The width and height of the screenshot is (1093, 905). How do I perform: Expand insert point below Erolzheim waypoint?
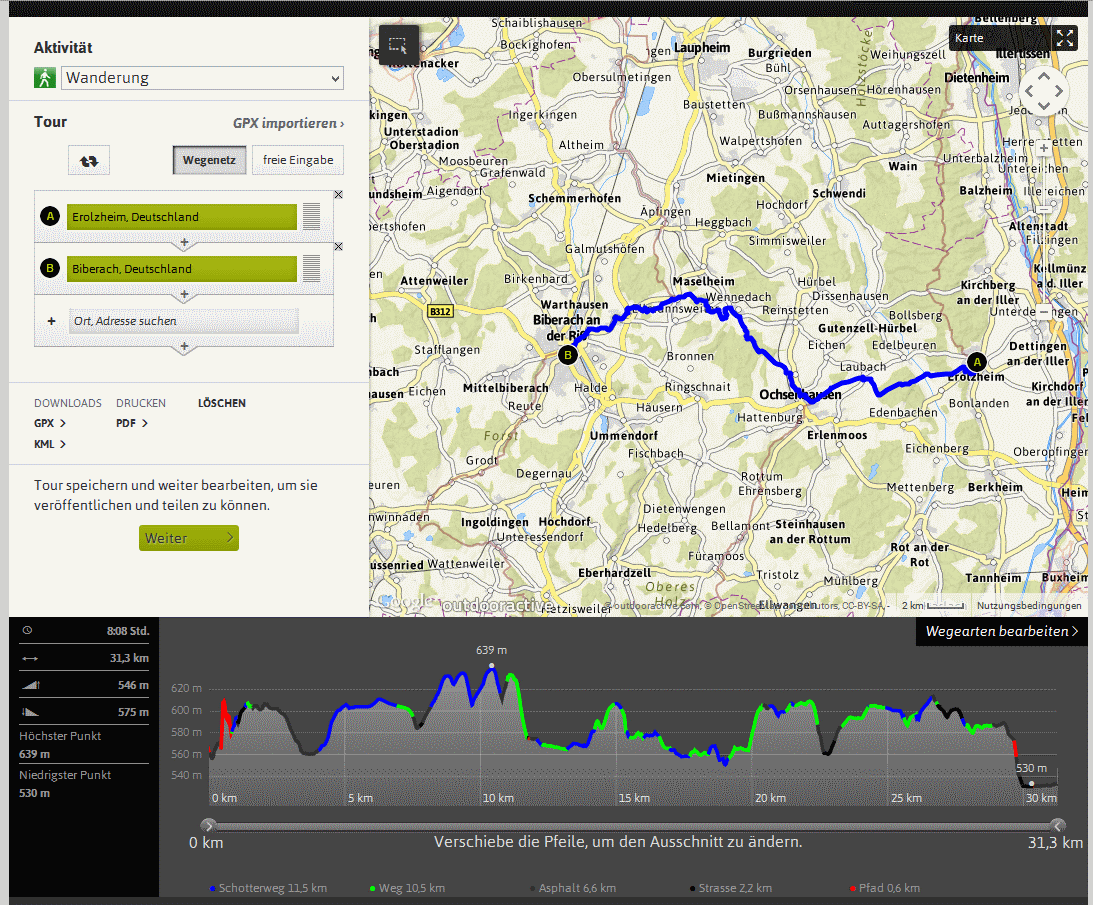point(183,243)
